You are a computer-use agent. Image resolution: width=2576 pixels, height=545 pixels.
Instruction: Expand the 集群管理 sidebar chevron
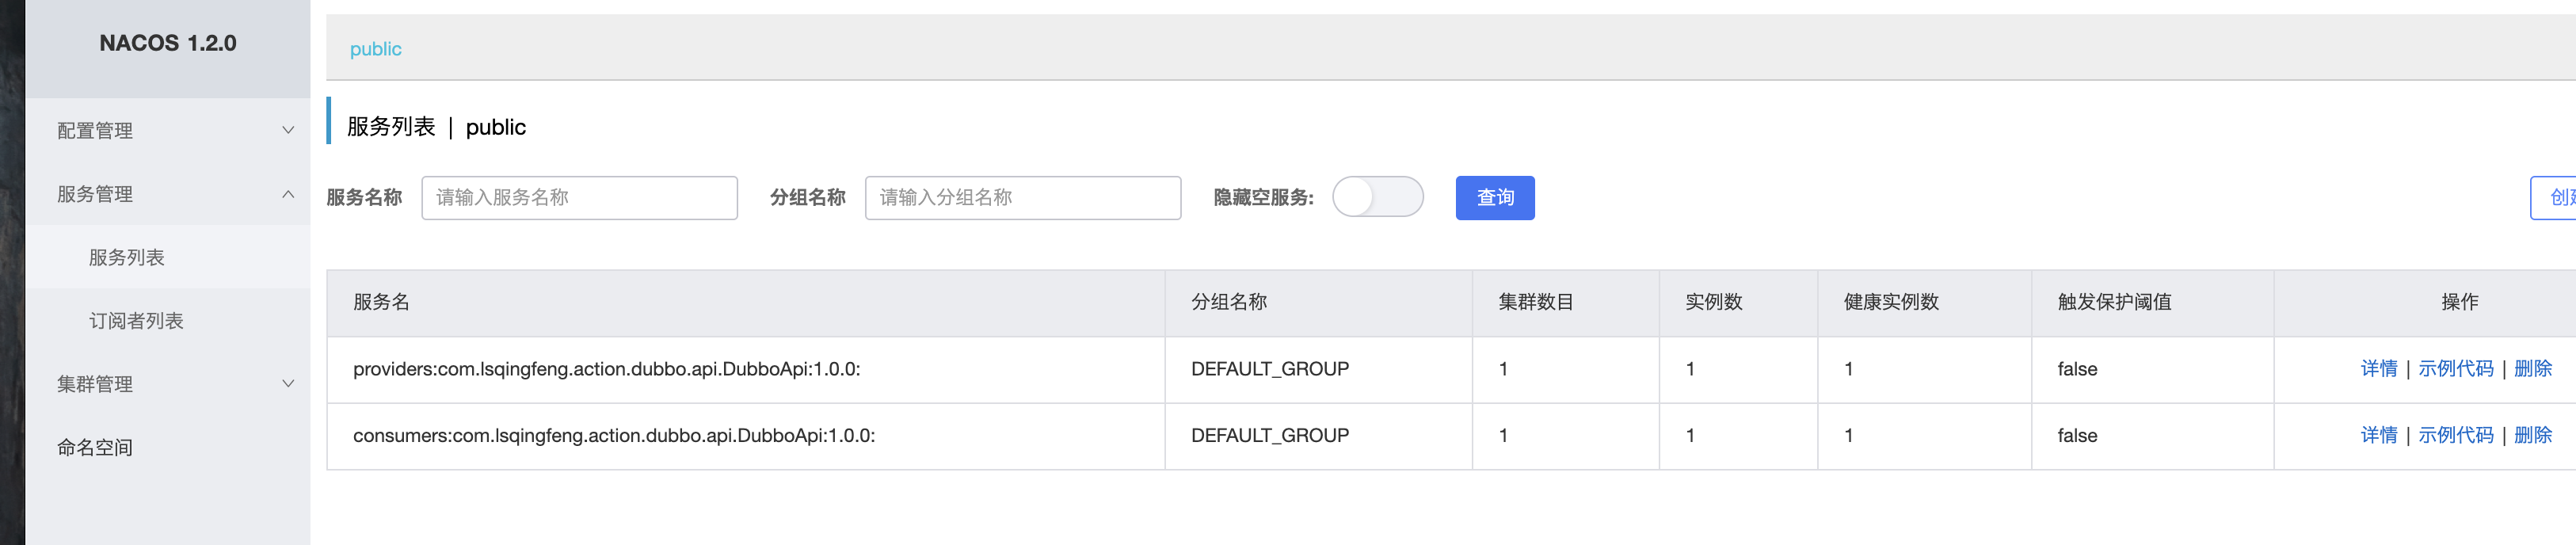click(x=288, y=384)
